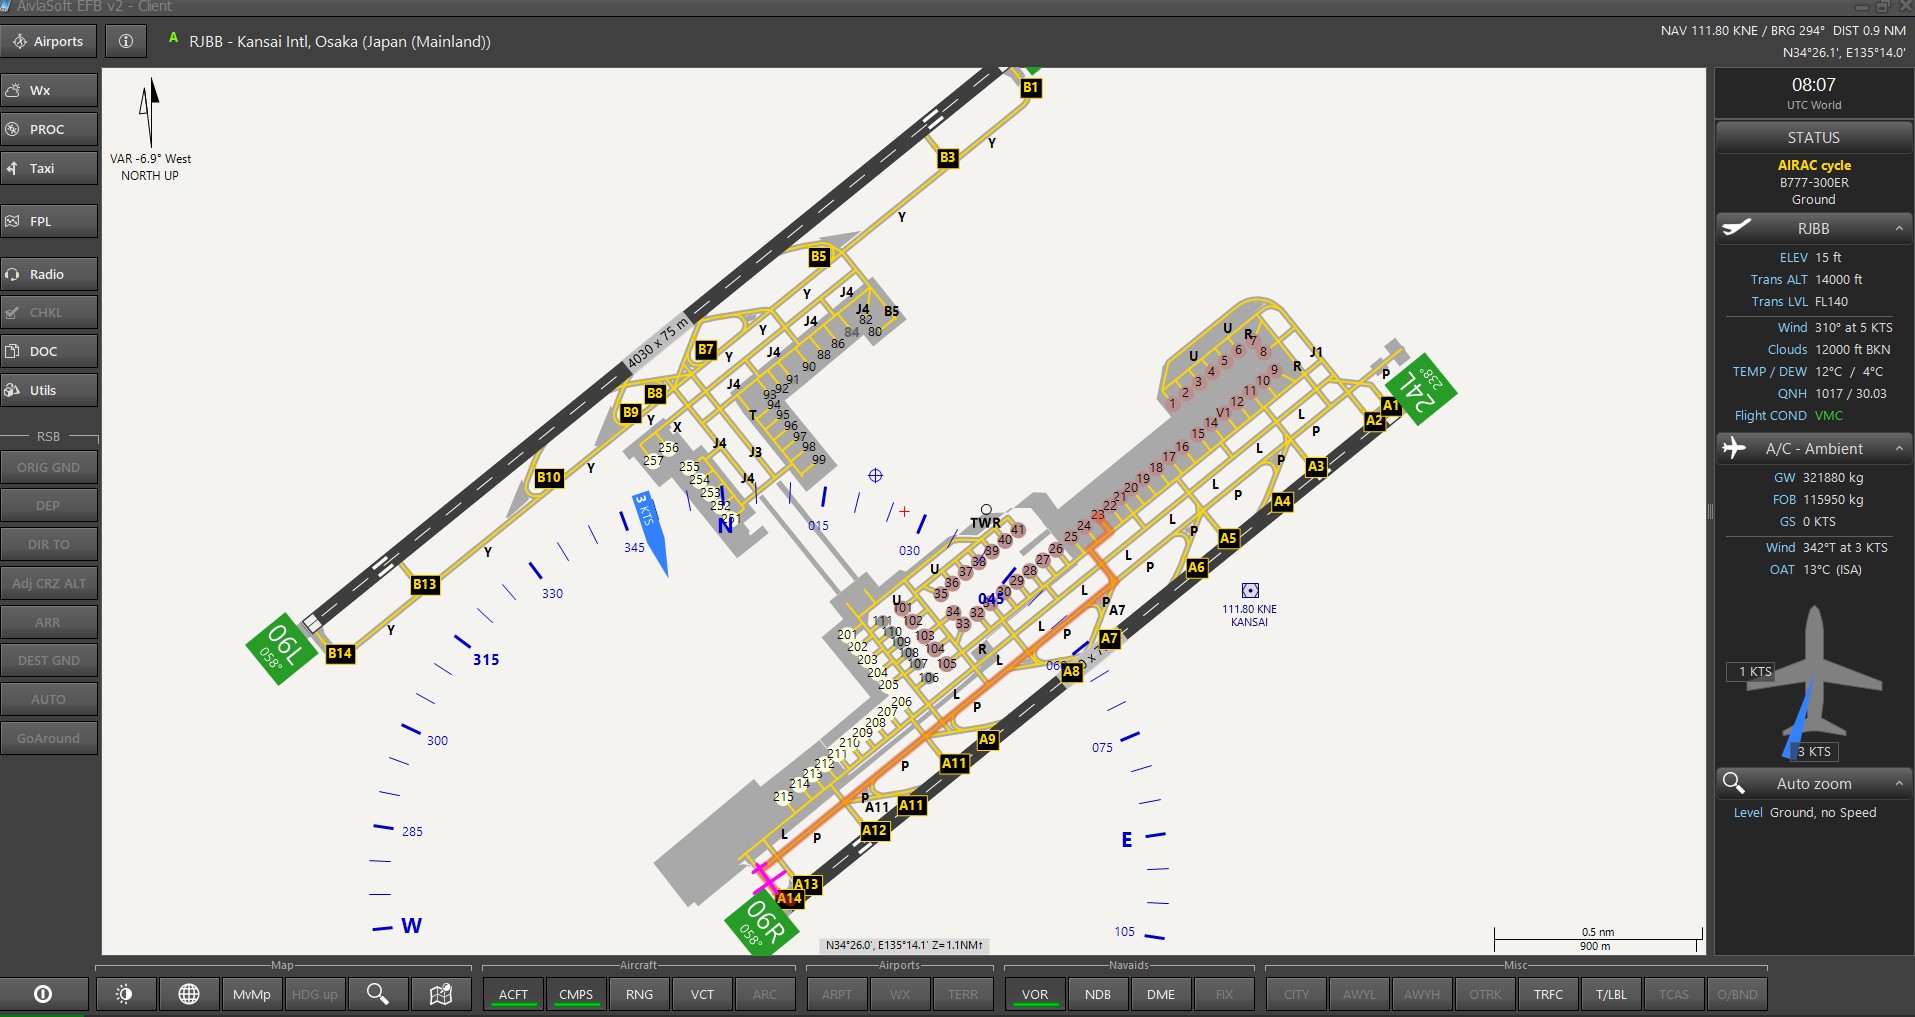Click the north arrow compass indicator
This screenshot has height=1017, width=1915.
click(x=150, y=112)
